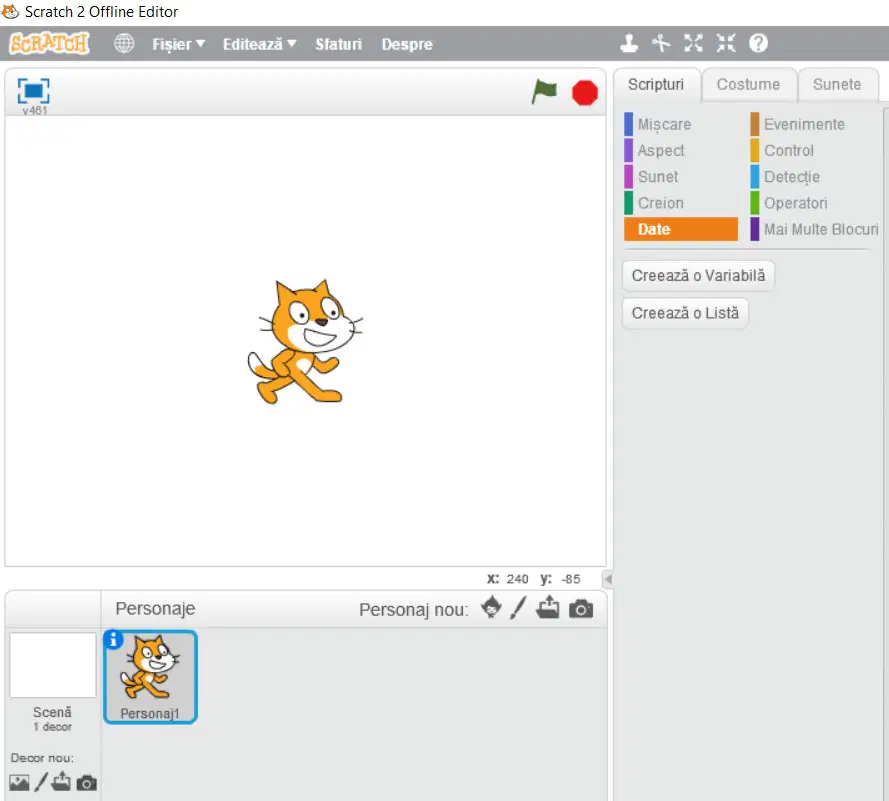Click the Despre menu item

click(407, 44)
